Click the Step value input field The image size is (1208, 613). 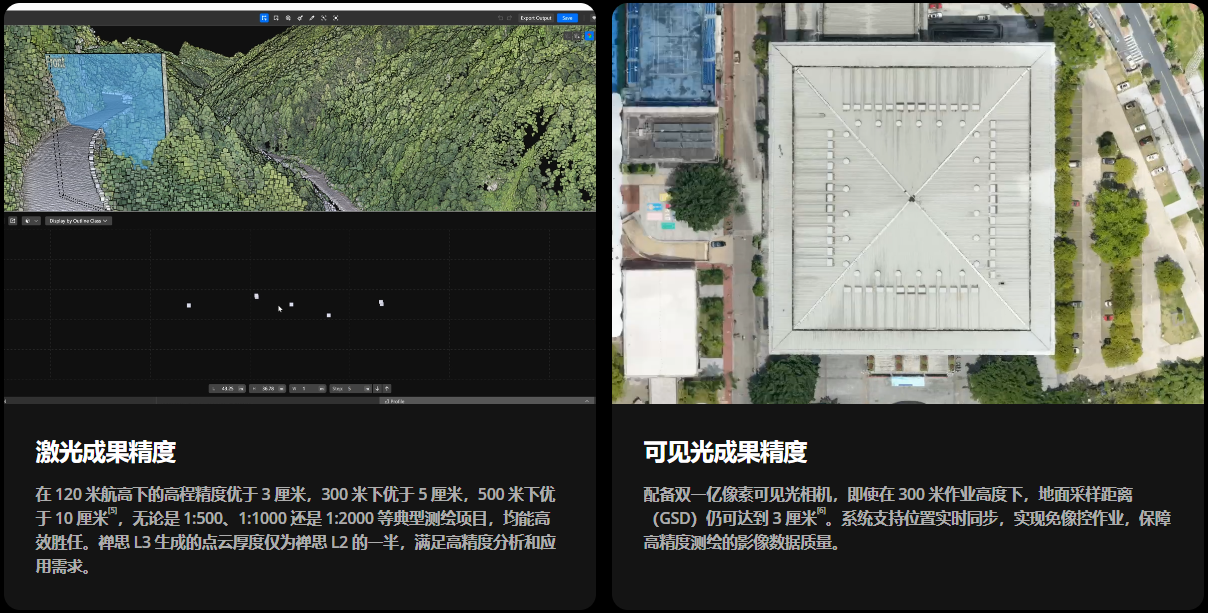coord(350,388)
